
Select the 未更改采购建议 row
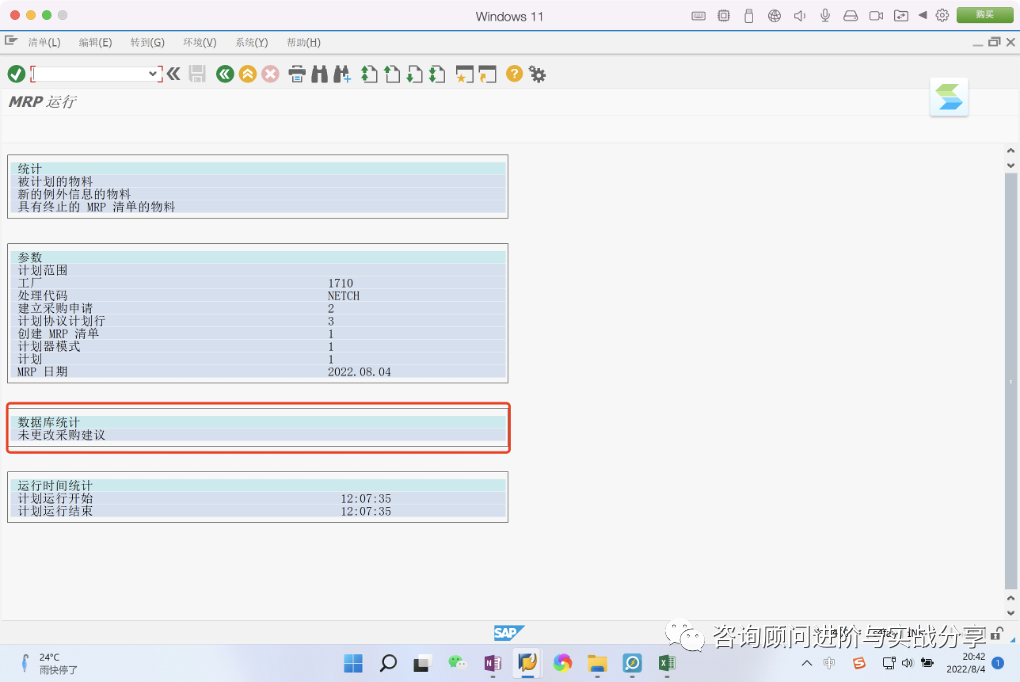tap(258, 435)
